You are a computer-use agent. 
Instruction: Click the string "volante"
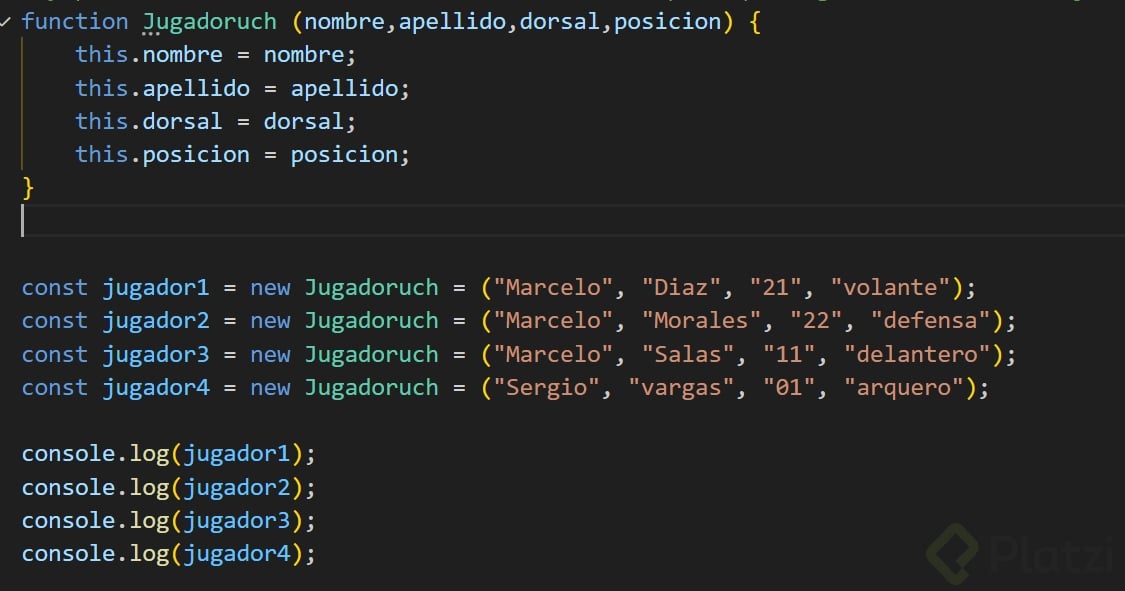point(890,288)
